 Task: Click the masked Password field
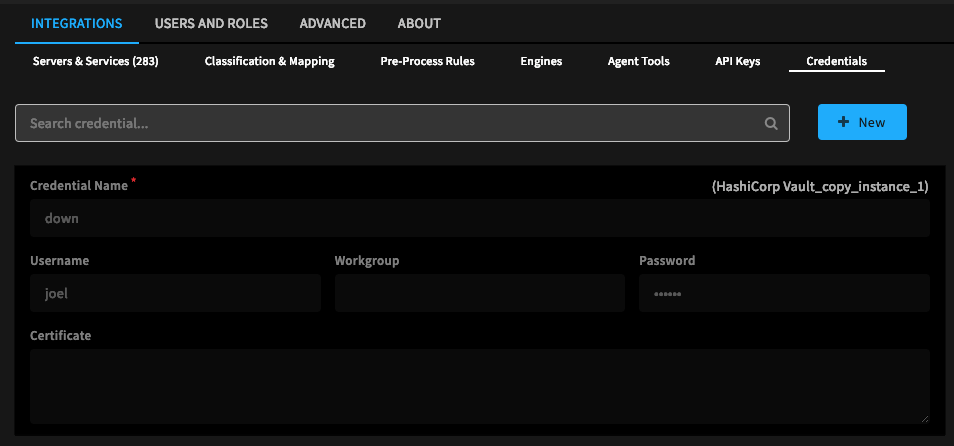[x=783, y=294]
